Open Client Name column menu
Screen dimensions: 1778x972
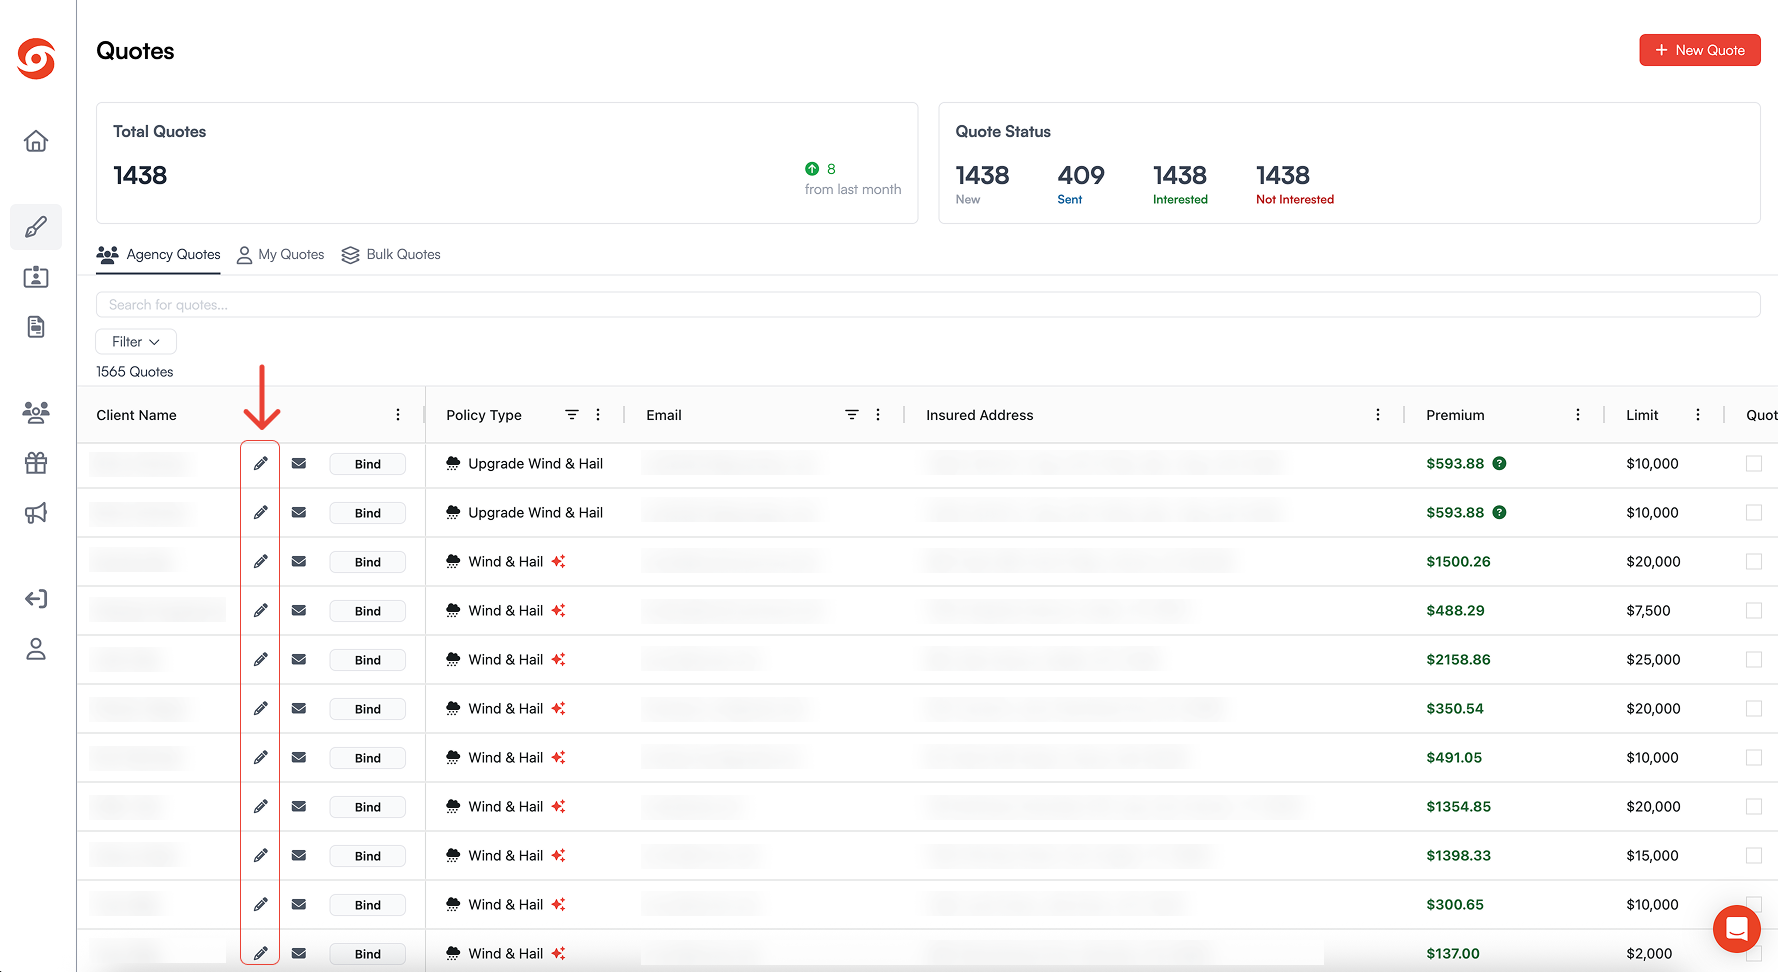tap(398, 414)
